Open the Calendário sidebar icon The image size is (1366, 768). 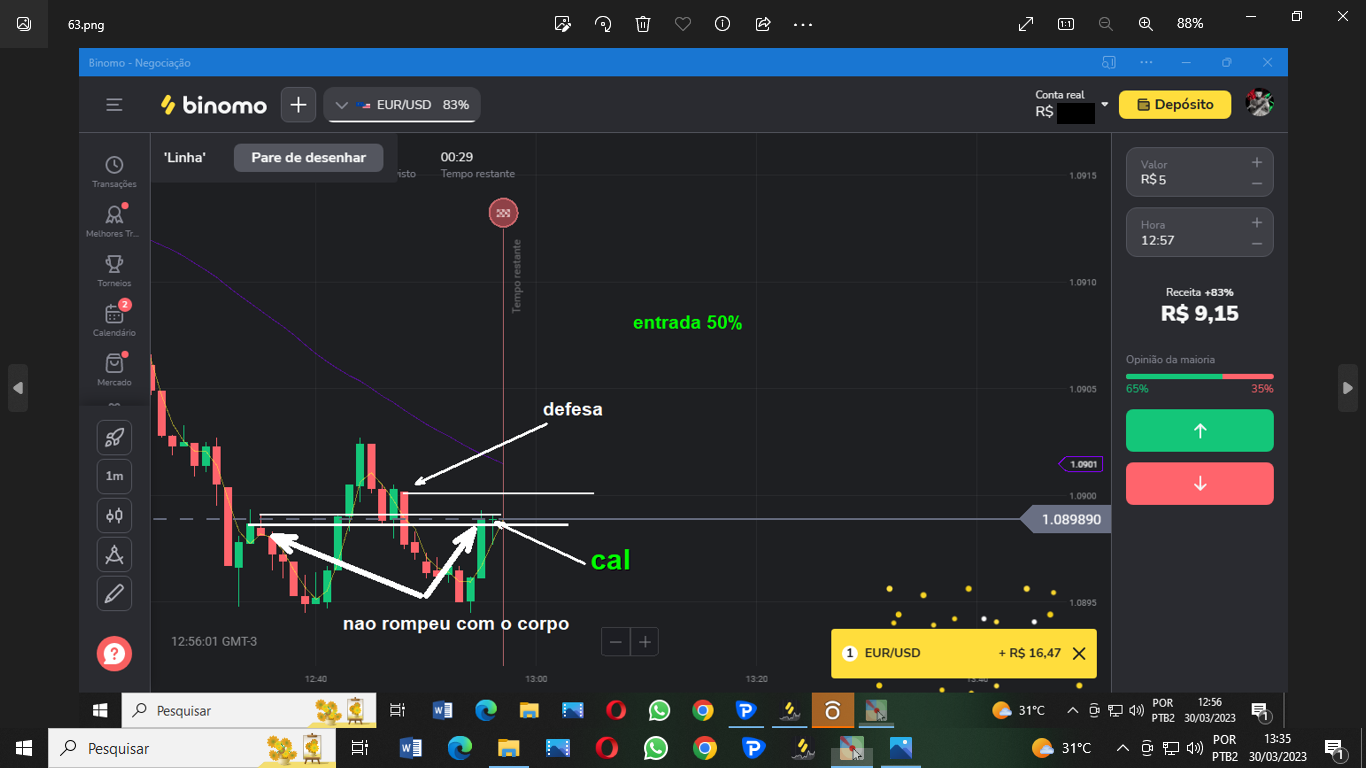coord(114,318)
